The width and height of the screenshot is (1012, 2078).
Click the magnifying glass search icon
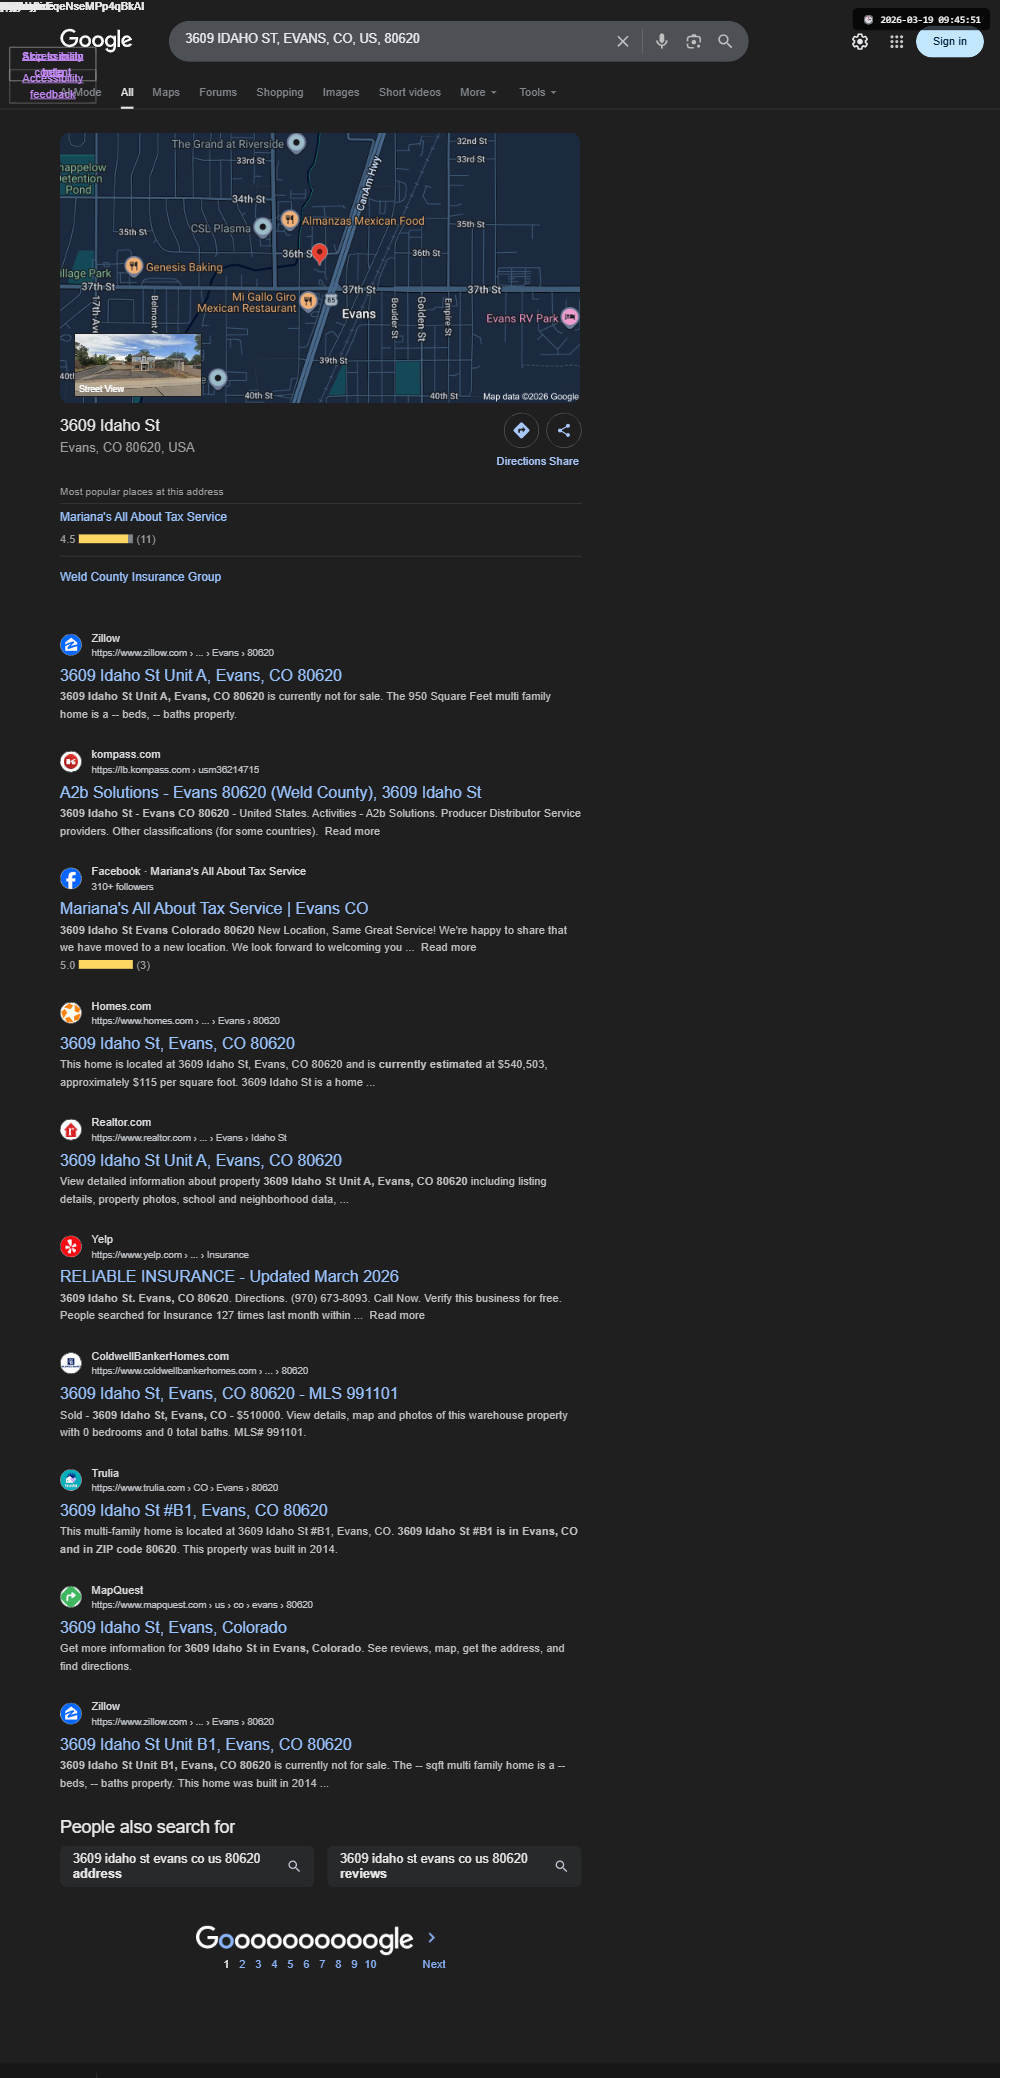[725, 41]
